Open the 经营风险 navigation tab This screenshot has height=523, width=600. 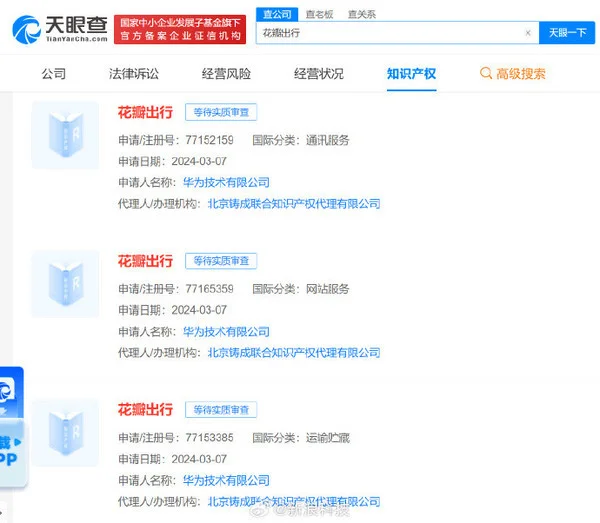point(226,74)
